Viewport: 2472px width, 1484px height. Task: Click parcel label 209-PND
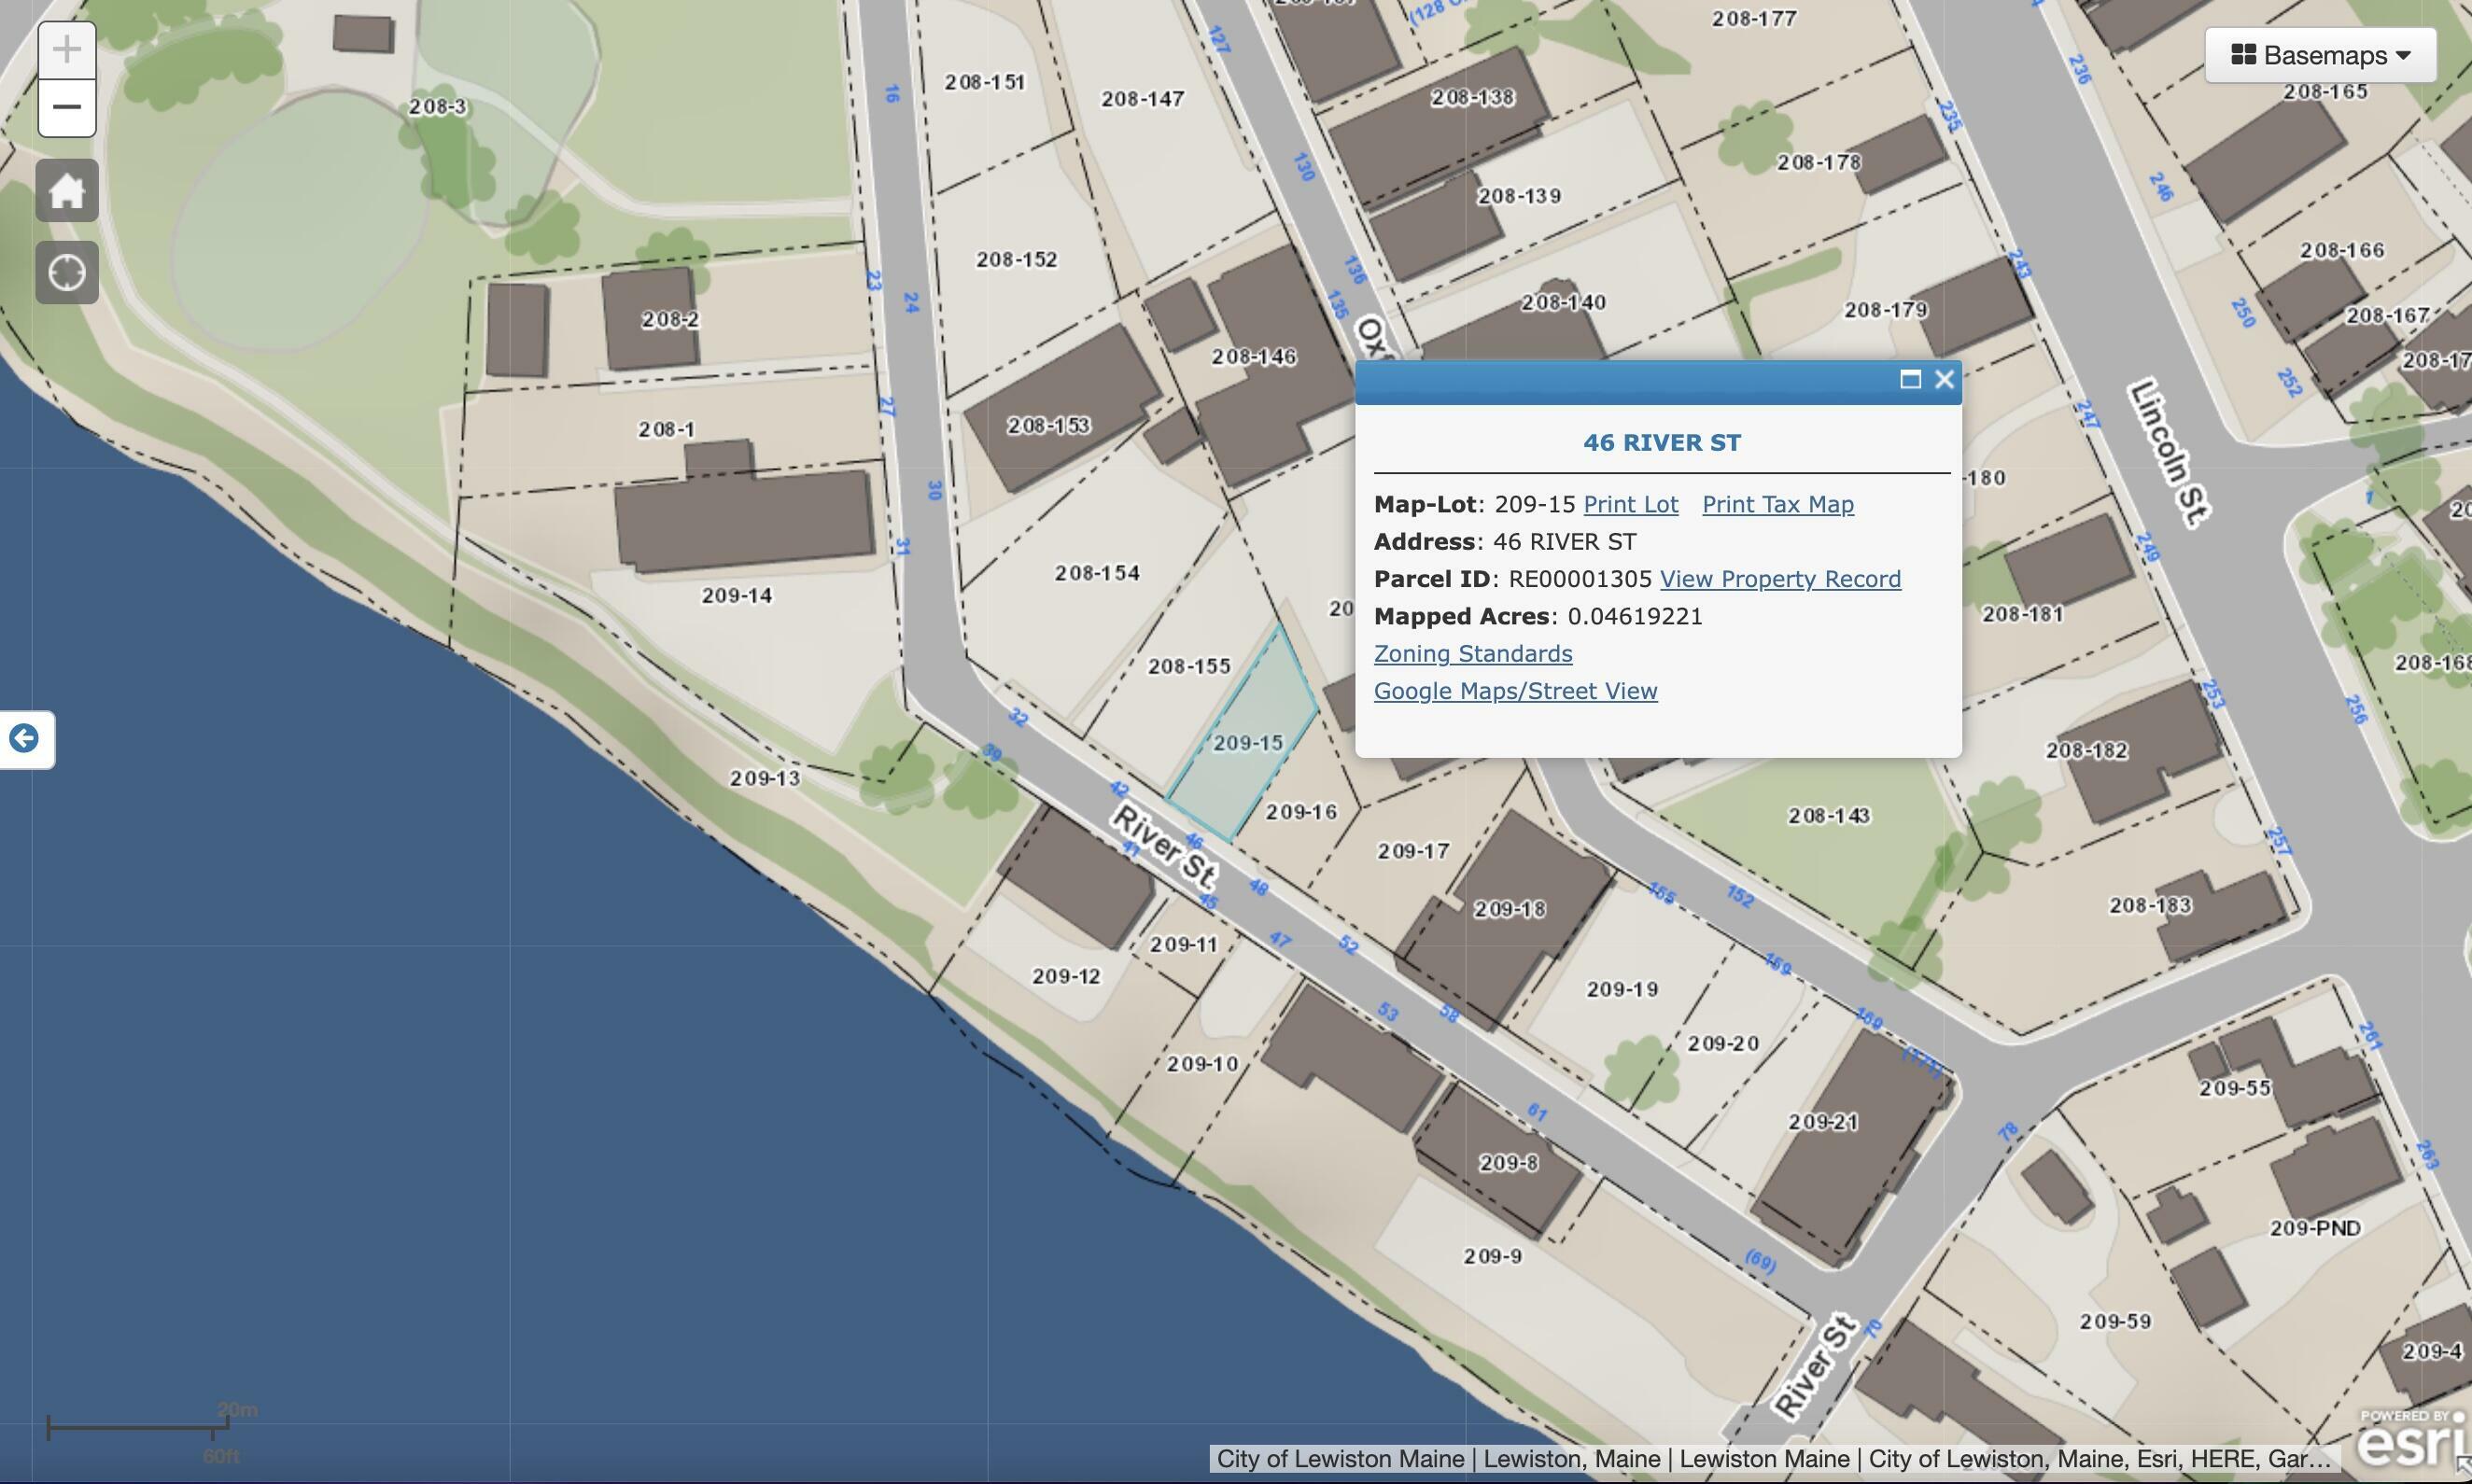pyautogui.click(x=2315, y=1228)
